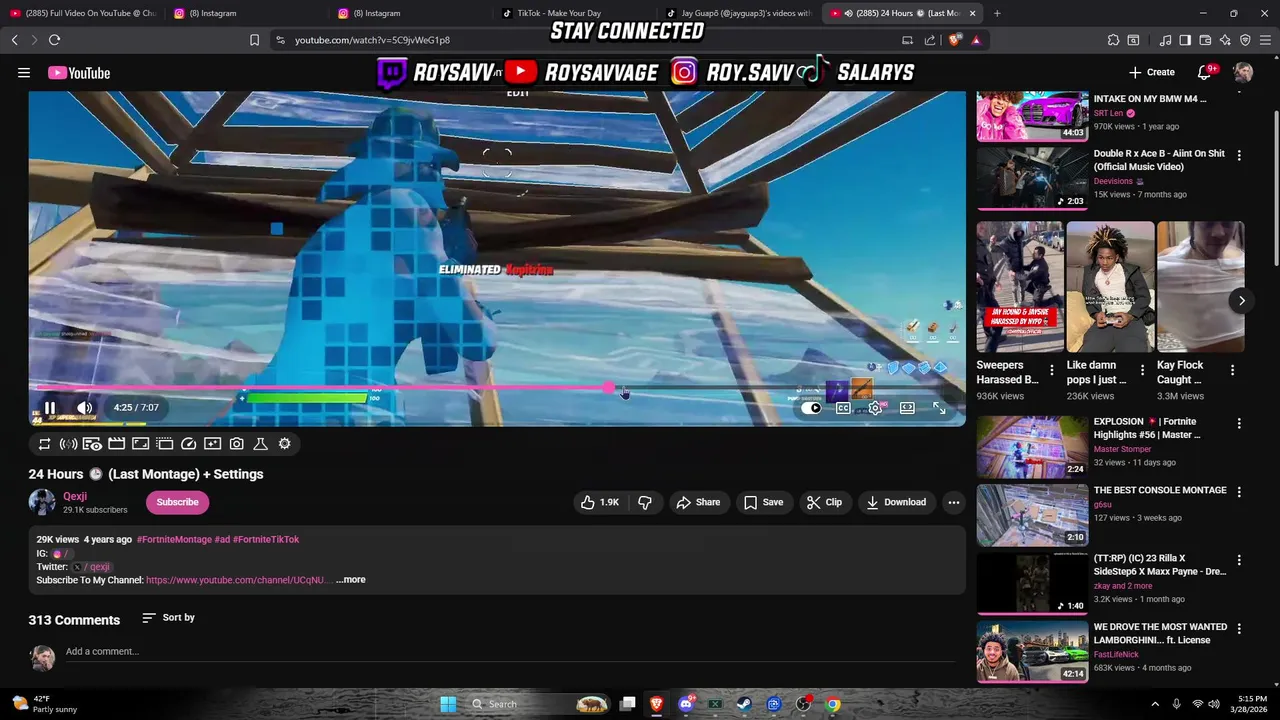Open Windows Start menu

[x=448, y=704]
